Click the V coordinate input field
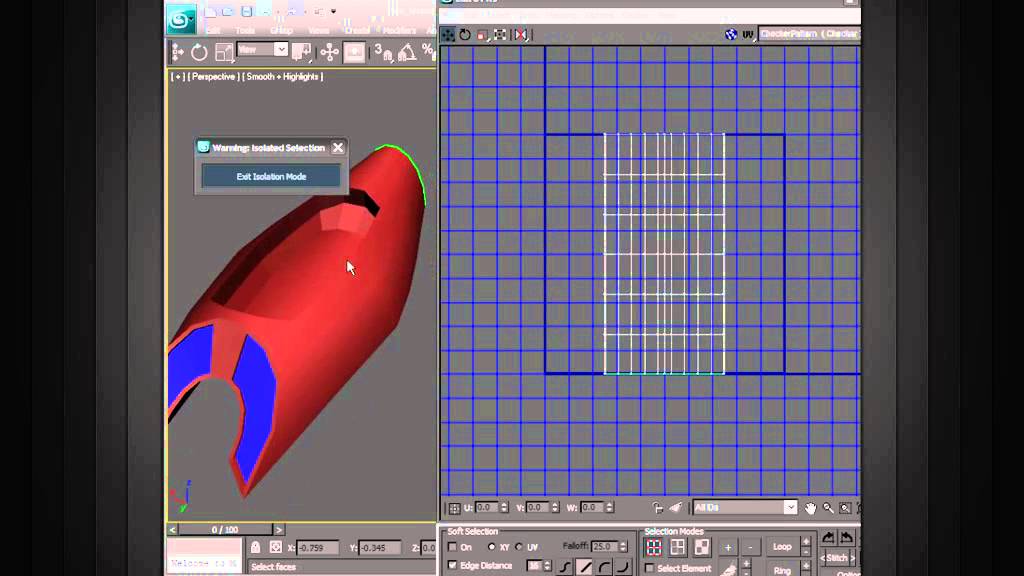The height and width of the screenshot is (576, 1024). (x=537, y=507)
